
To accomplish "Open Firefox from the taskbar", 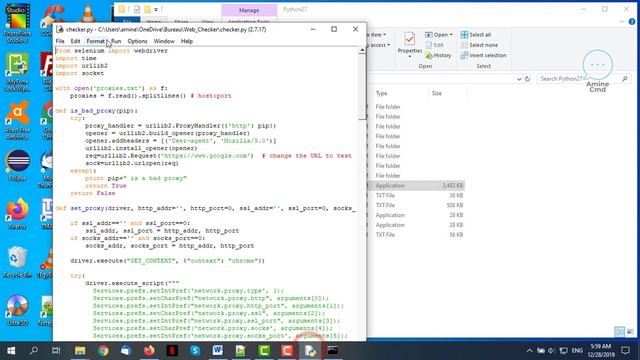I will (x=149, y=351).
